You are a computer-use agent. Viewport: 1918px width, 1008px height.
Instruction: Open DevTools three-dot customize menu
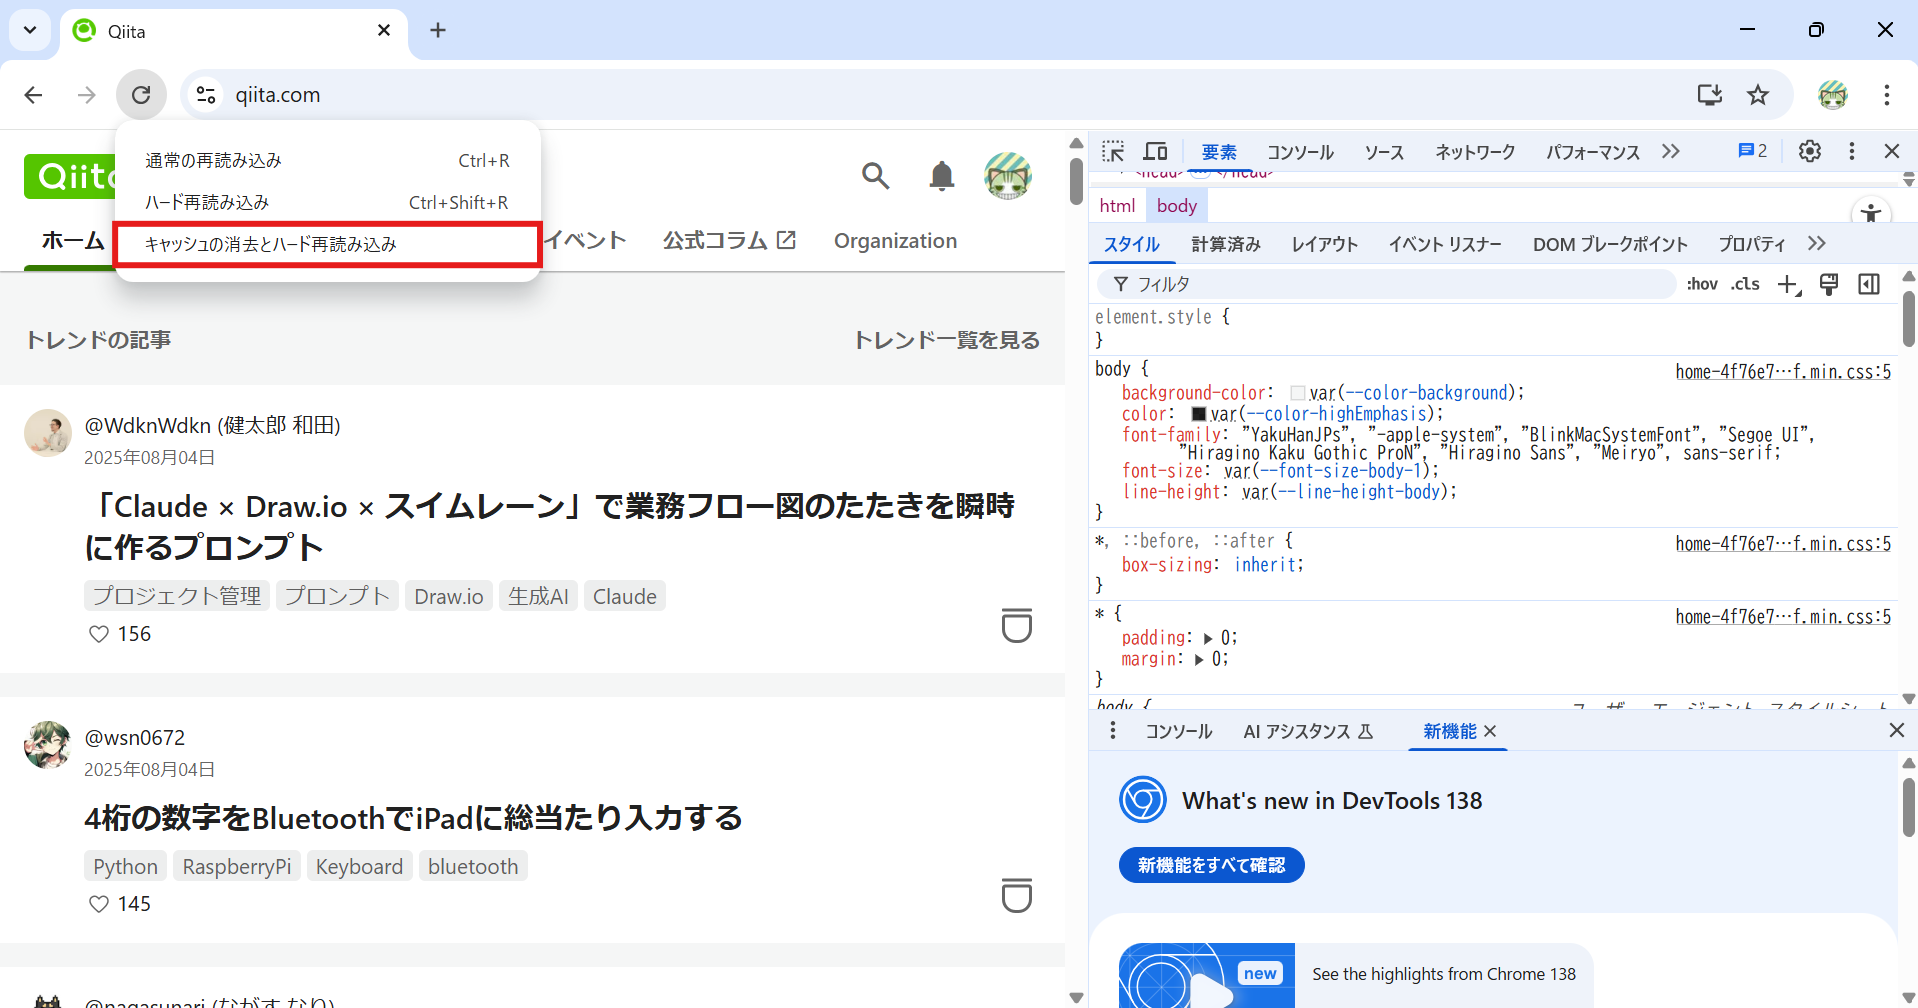pyautogui.click(x=1850, y=151)
